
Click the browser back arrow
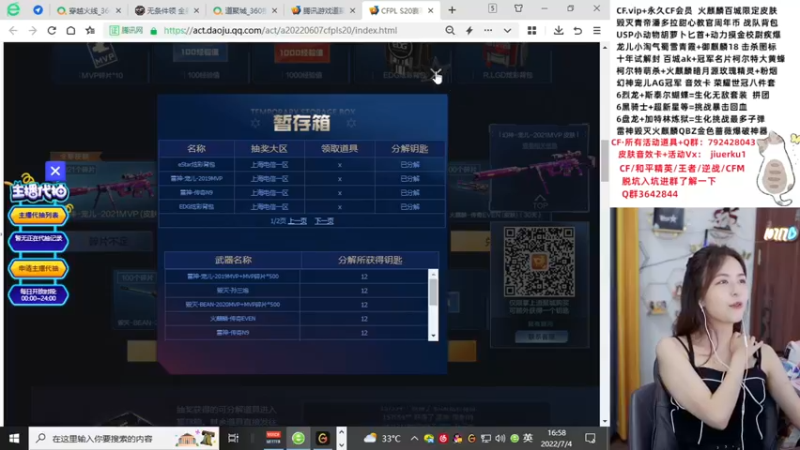13,31
